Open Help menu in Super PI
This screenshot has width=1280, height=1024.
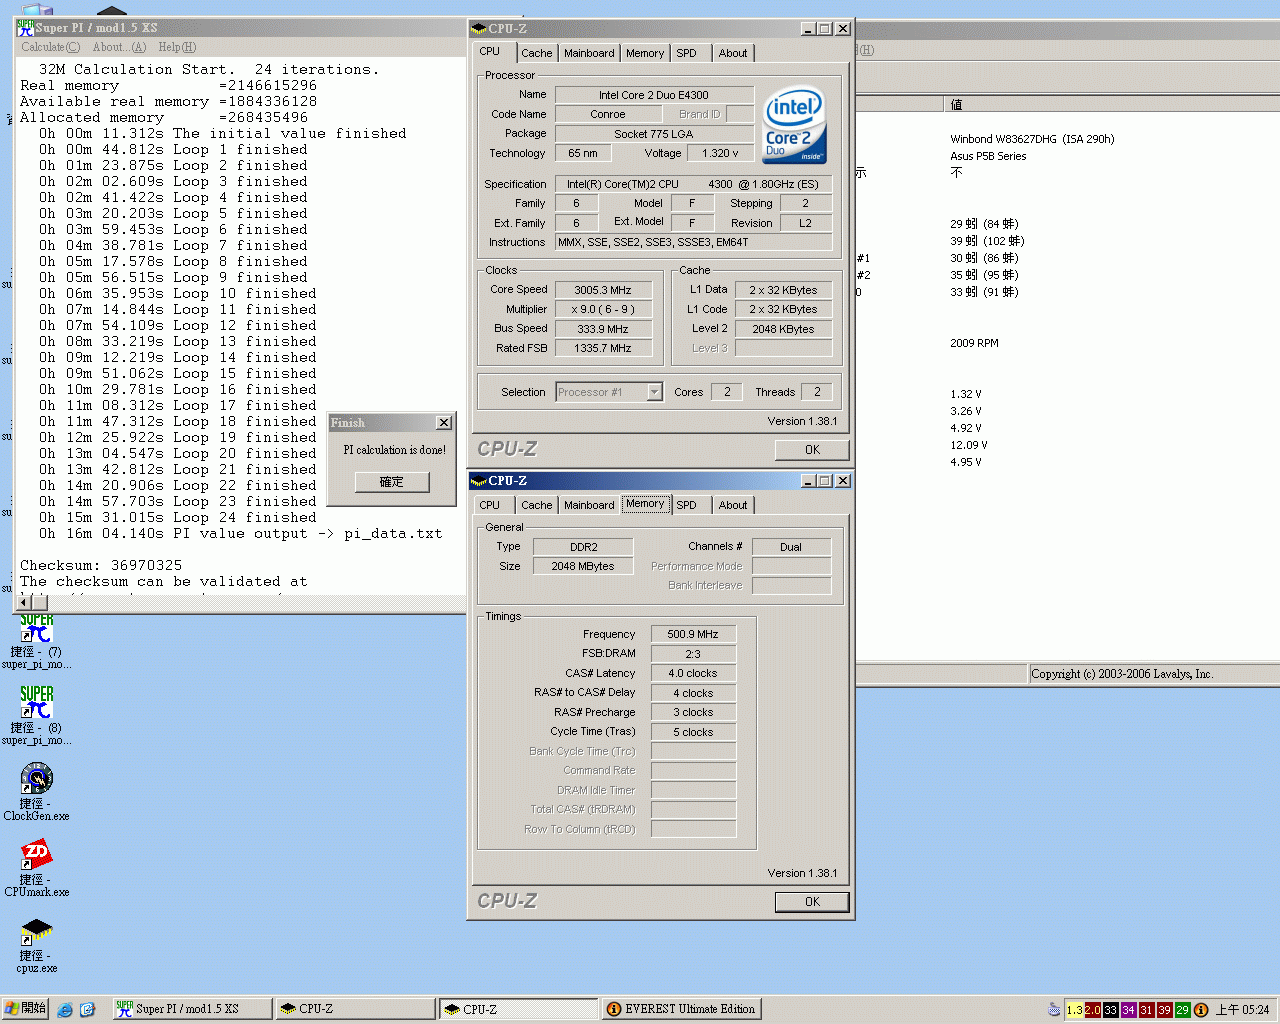coord(177,47)
